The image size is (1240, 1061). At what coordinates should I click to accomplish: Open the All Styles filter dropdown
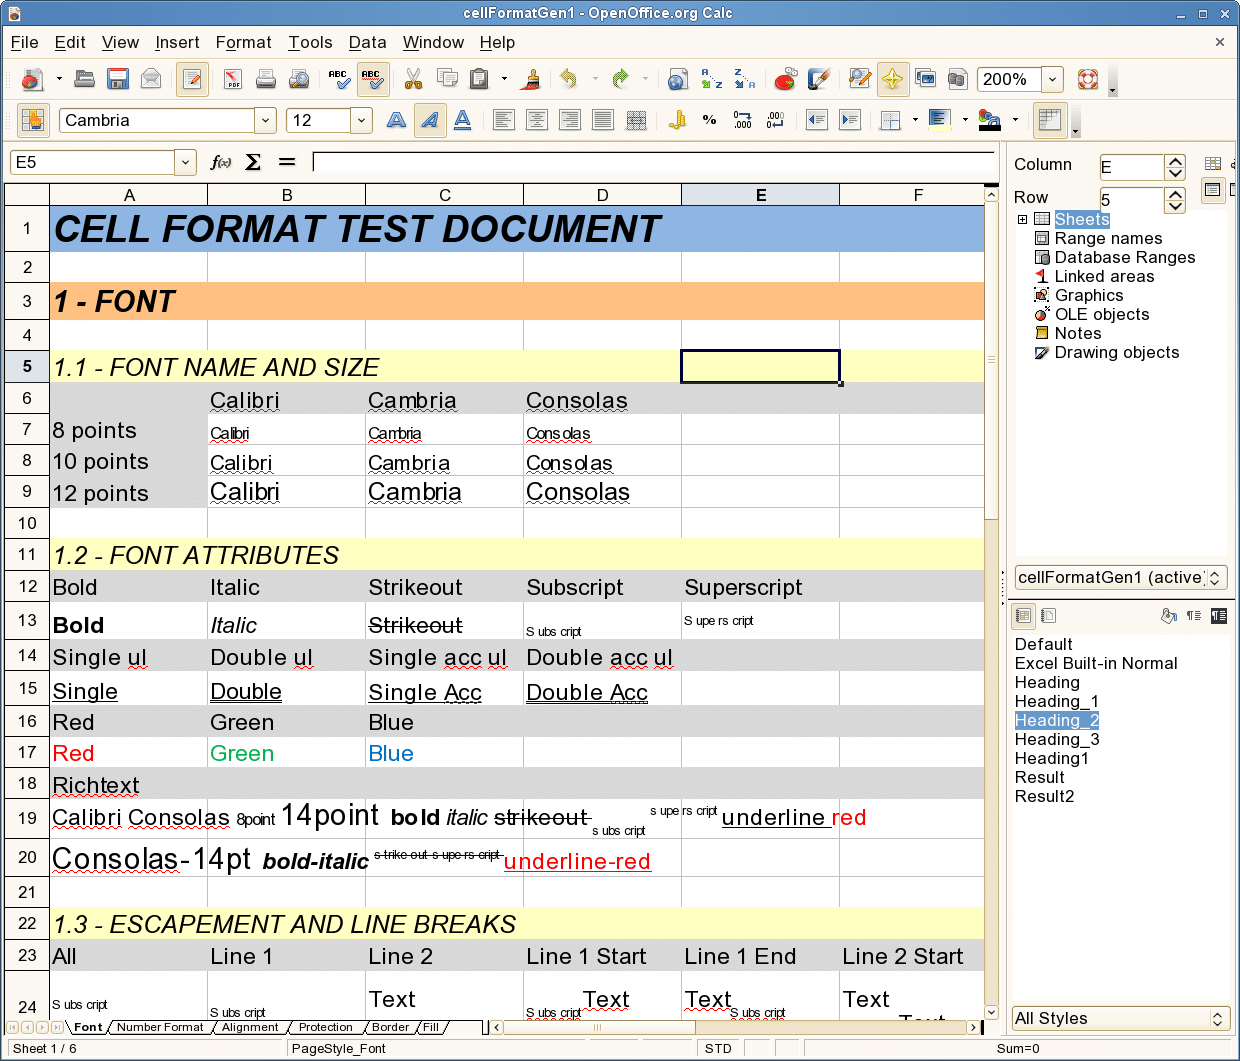coord(1119,1018)
